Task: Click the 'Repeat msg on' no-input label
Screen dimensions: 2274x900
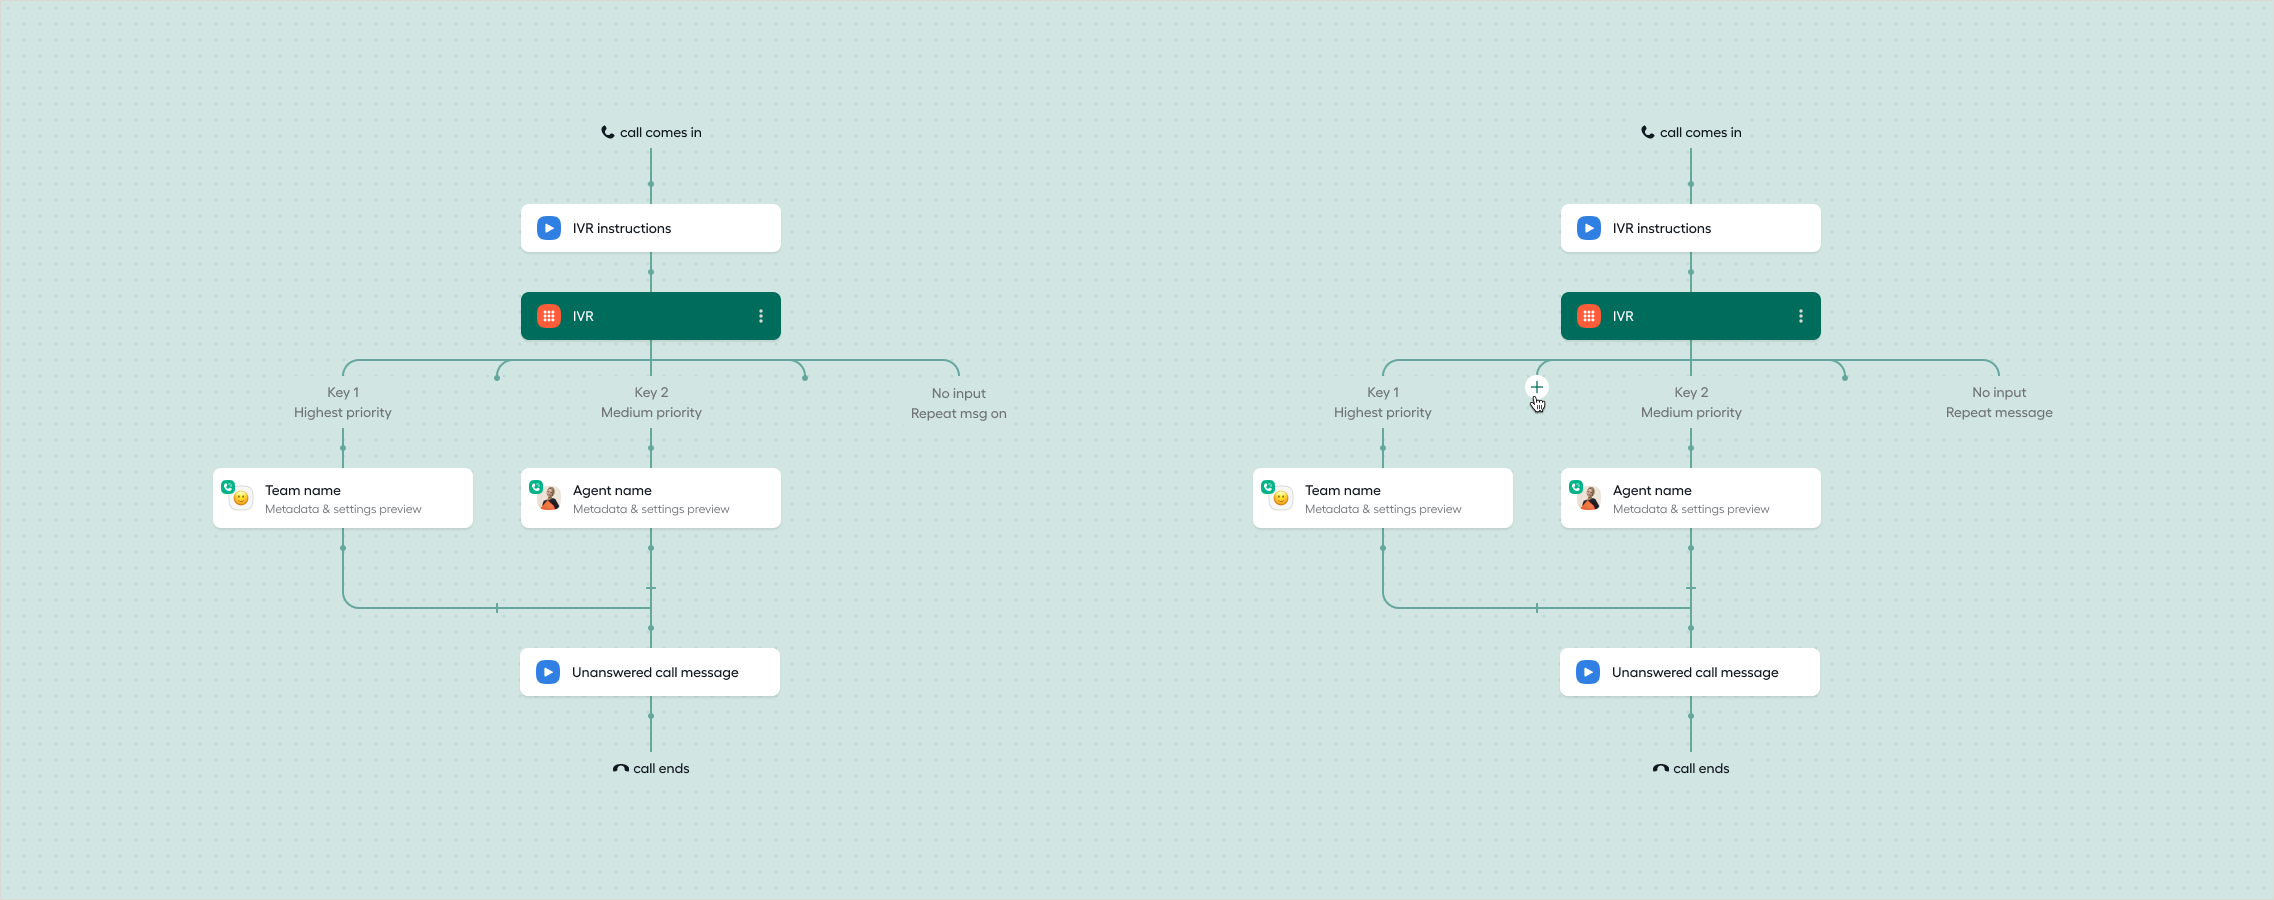Action: coord(958,414)
